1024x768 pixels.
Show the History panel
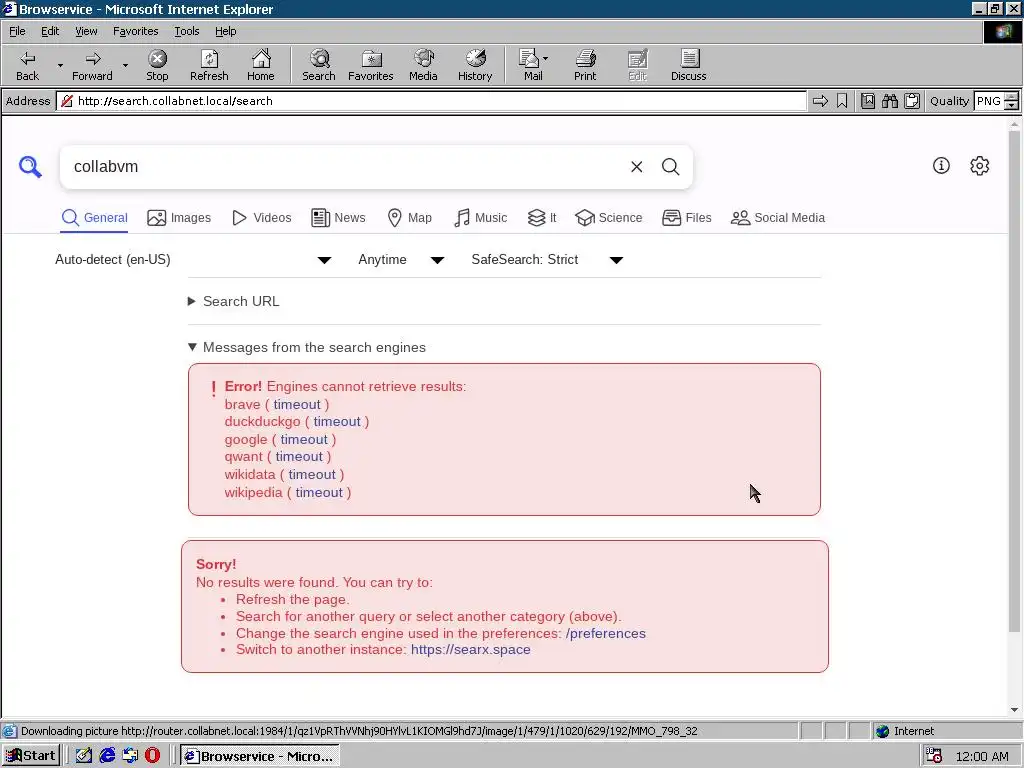tap(475, 65)
